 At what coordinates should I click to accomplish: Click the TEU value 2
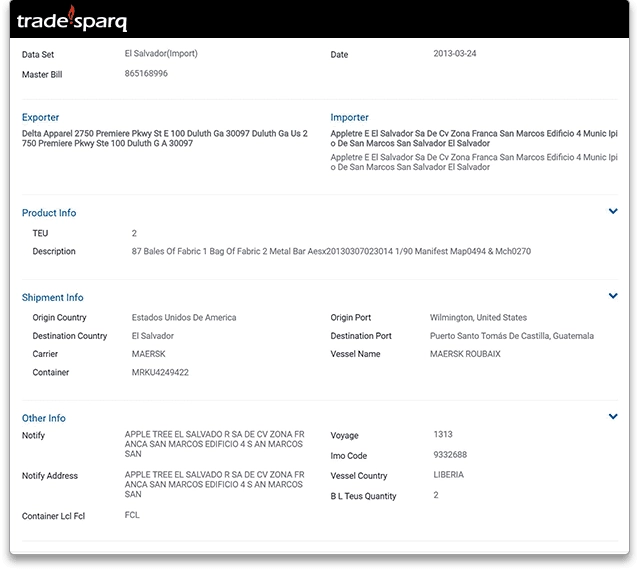[x=134, y=233]
